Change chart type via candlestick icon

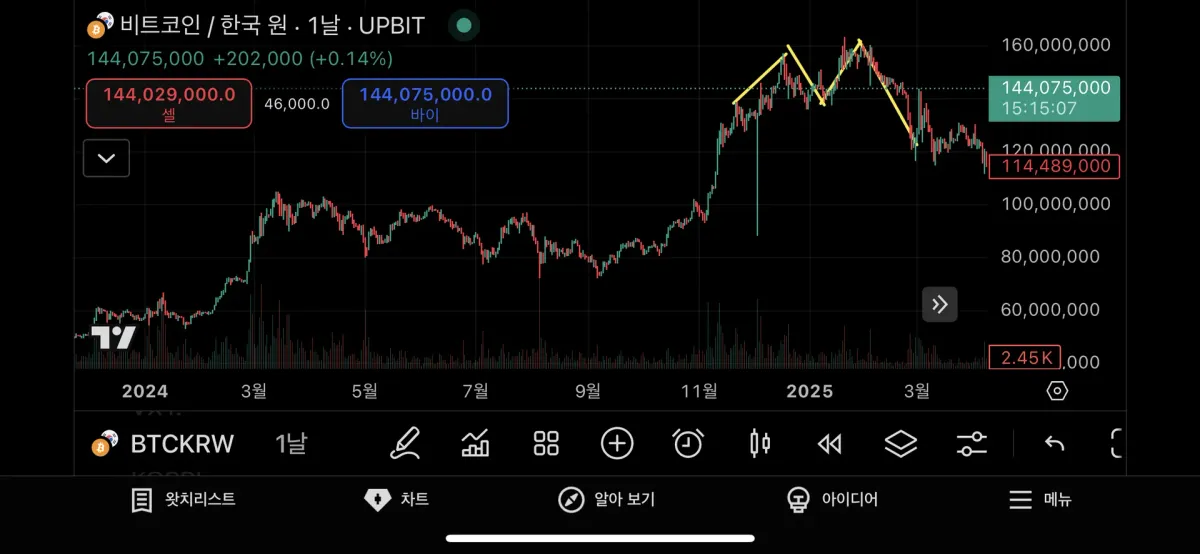760,443
